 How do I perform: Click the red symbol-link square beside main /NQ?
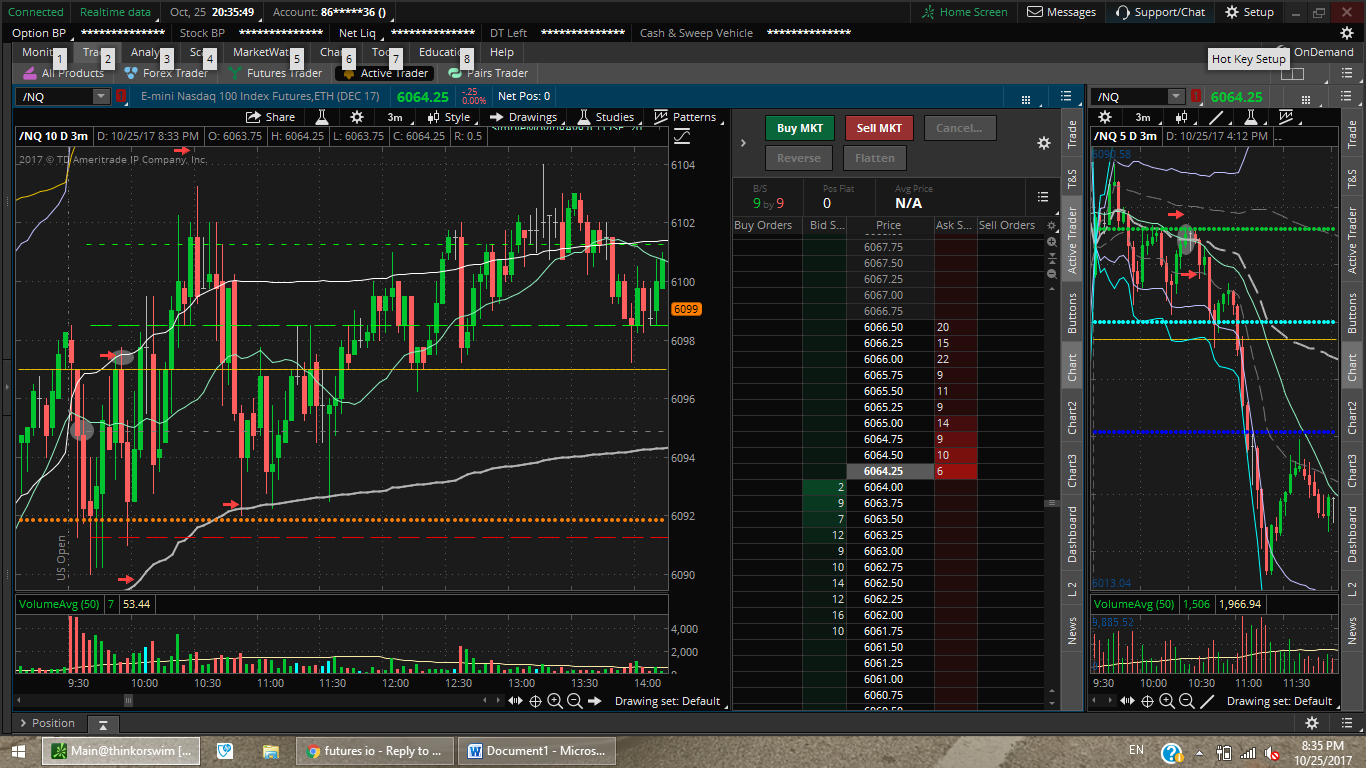pos(121,96)
